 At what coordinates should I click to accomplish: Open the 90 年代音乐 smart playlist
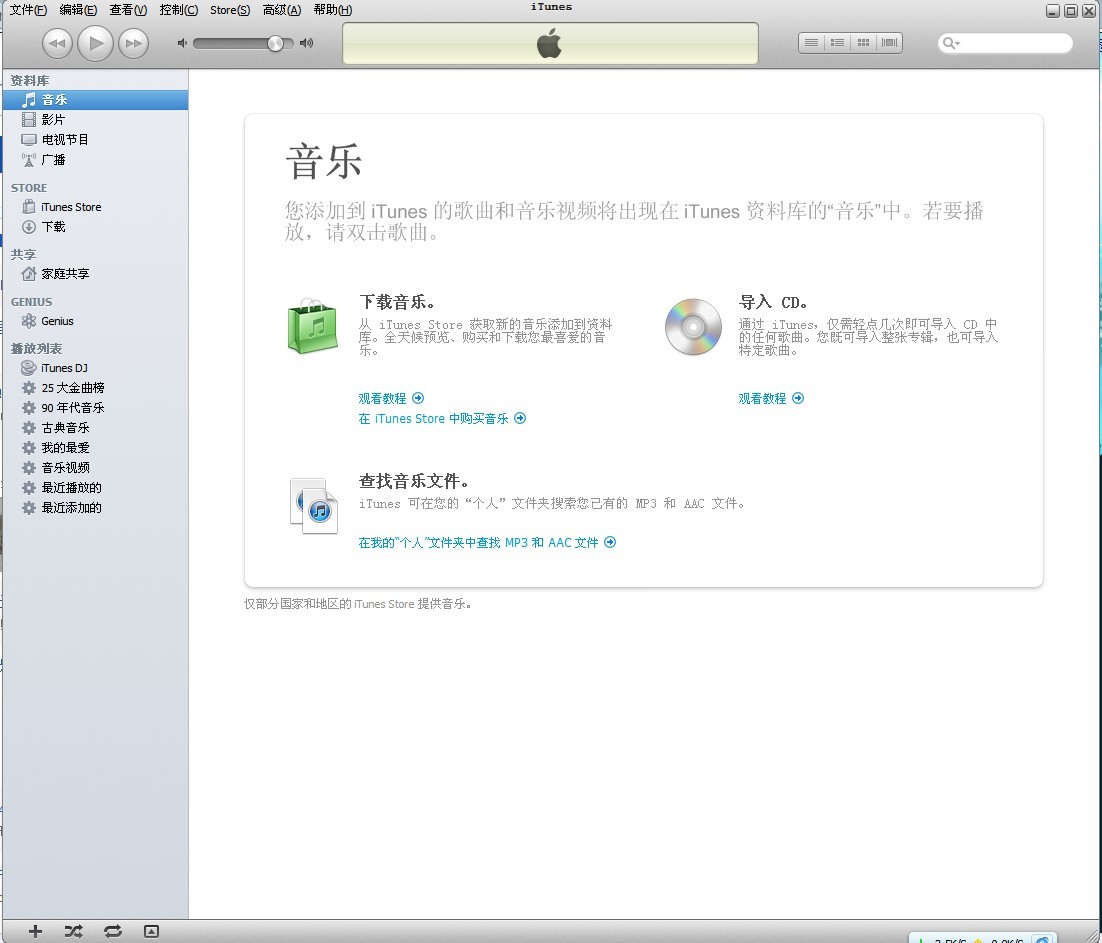click(96, 408)
